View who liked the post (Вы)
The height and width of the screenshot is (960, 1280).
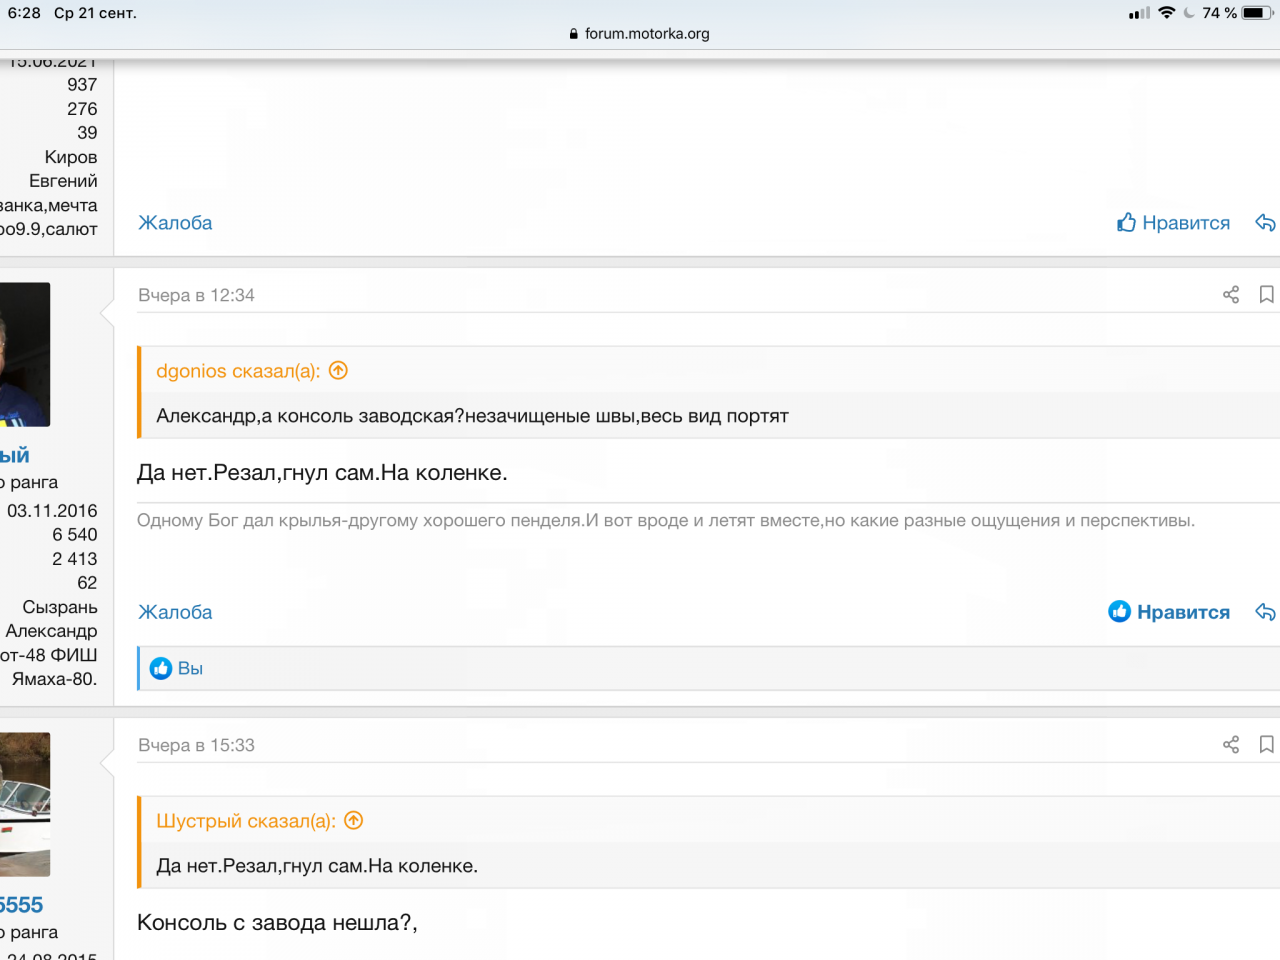190,668
